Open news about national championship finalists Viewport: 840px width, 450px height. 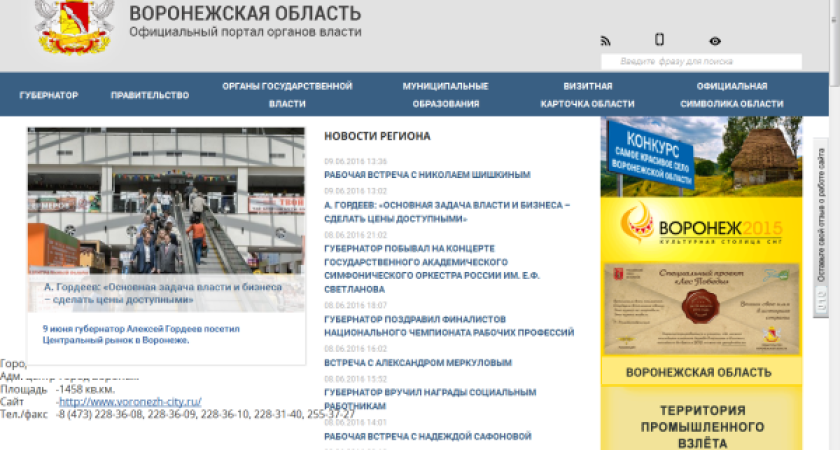449,326
